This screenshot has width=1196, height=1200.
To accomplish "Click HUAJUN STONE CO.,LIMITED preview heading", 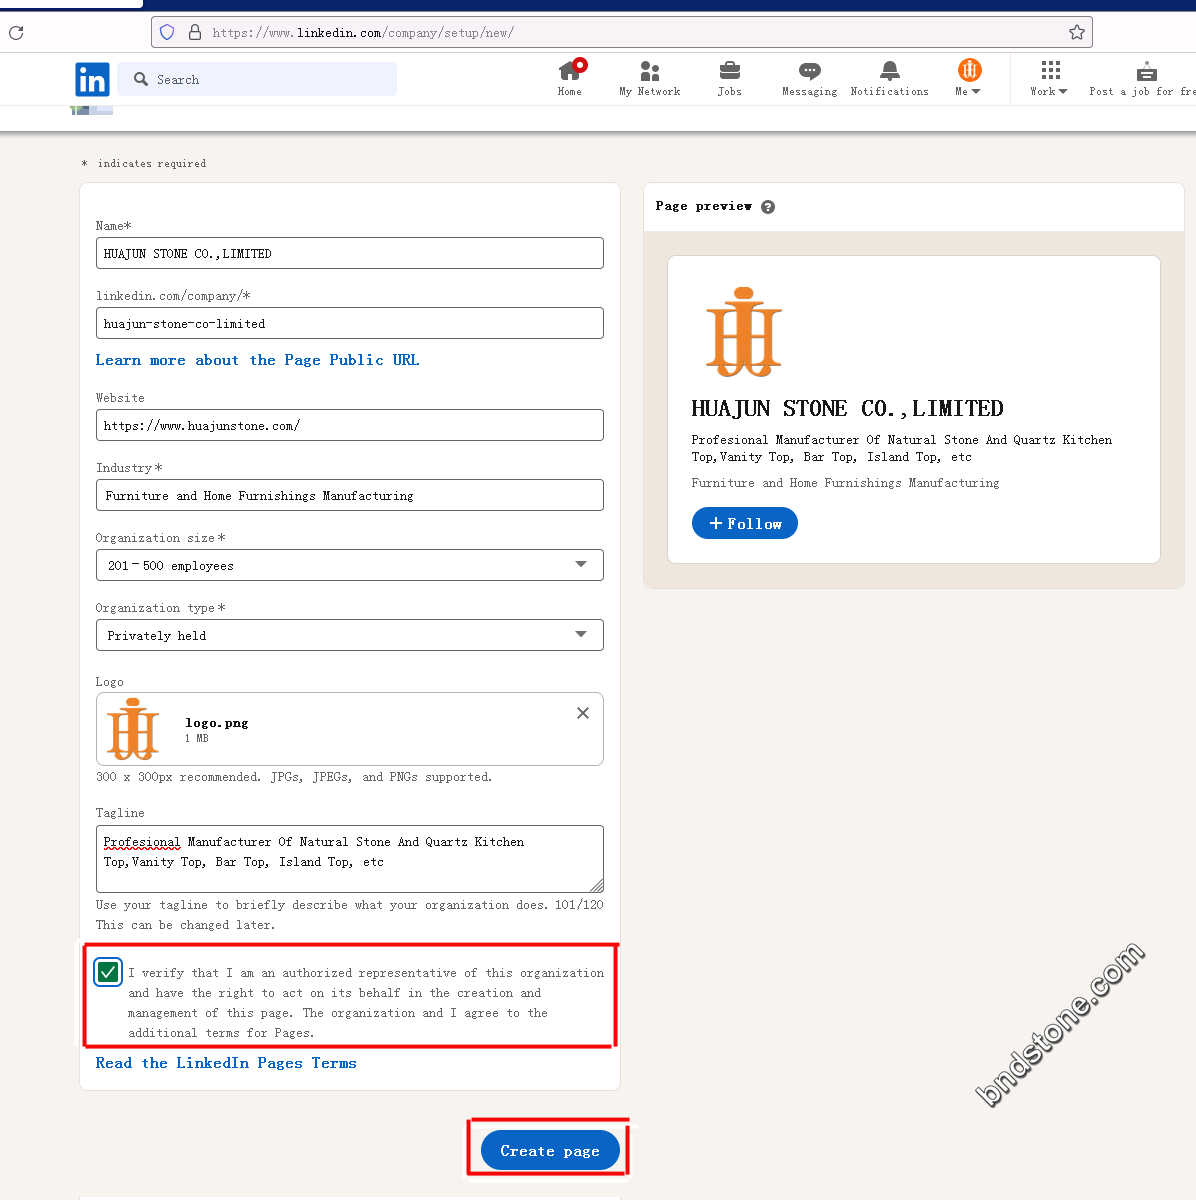I will [x=848, y=408].
